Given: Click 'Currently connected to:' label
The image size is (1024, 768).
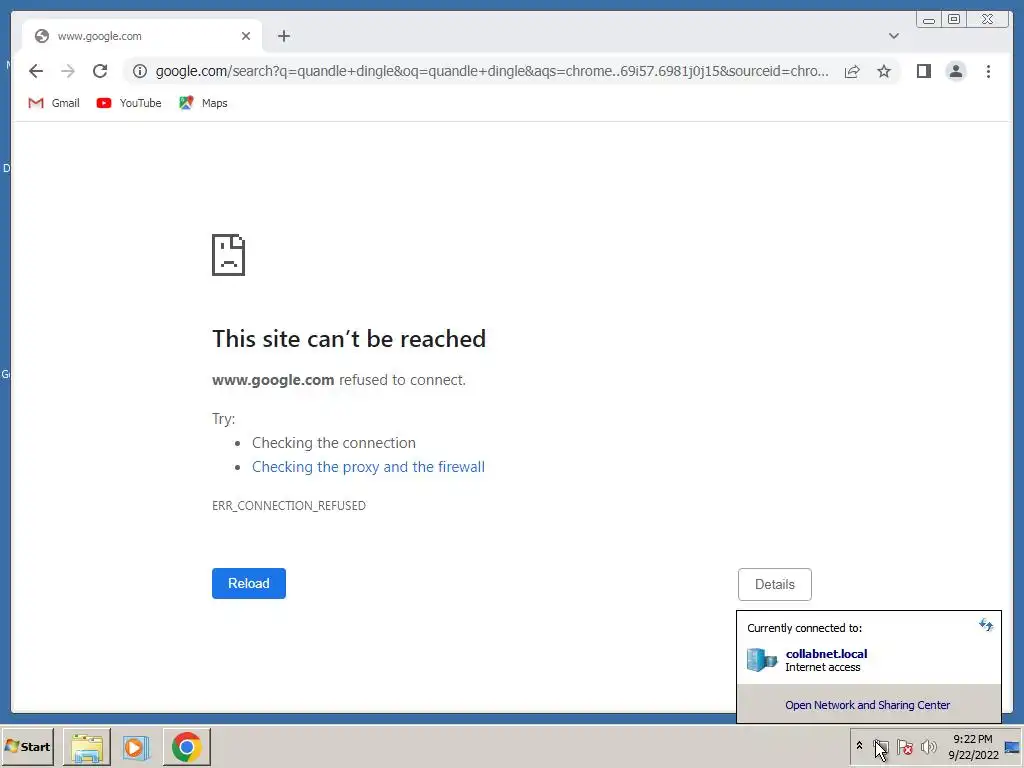Looking at the screenshot, I should pos(805,628).
